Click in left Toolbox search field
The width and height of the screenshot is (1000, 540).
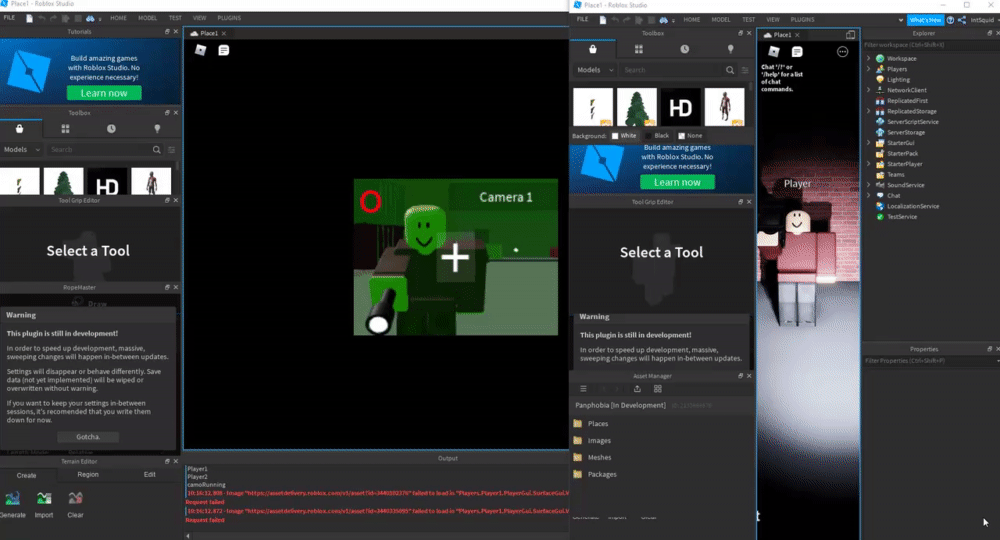pos(99,150)
